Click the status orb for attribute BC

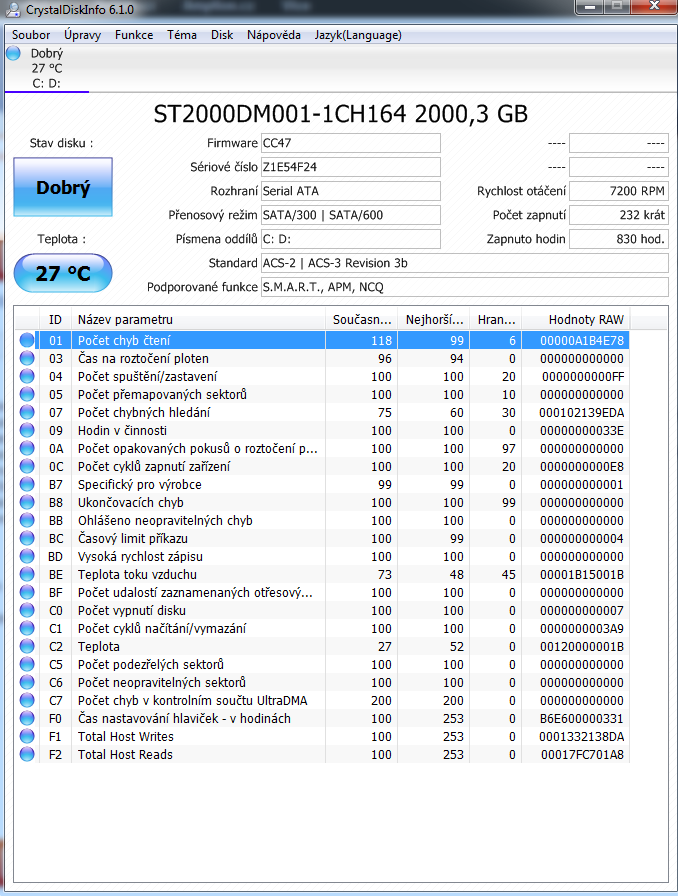pyautogui.click(x=27, y=538)
